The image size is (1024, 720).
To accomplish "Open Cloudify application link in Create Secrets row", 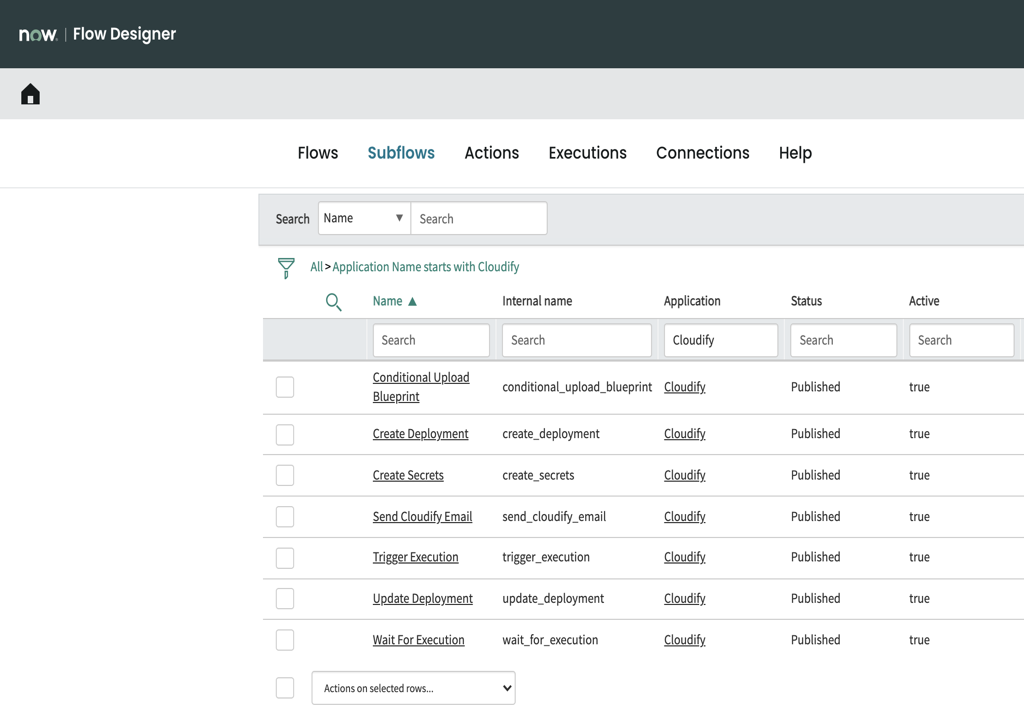I will (684, 475).
